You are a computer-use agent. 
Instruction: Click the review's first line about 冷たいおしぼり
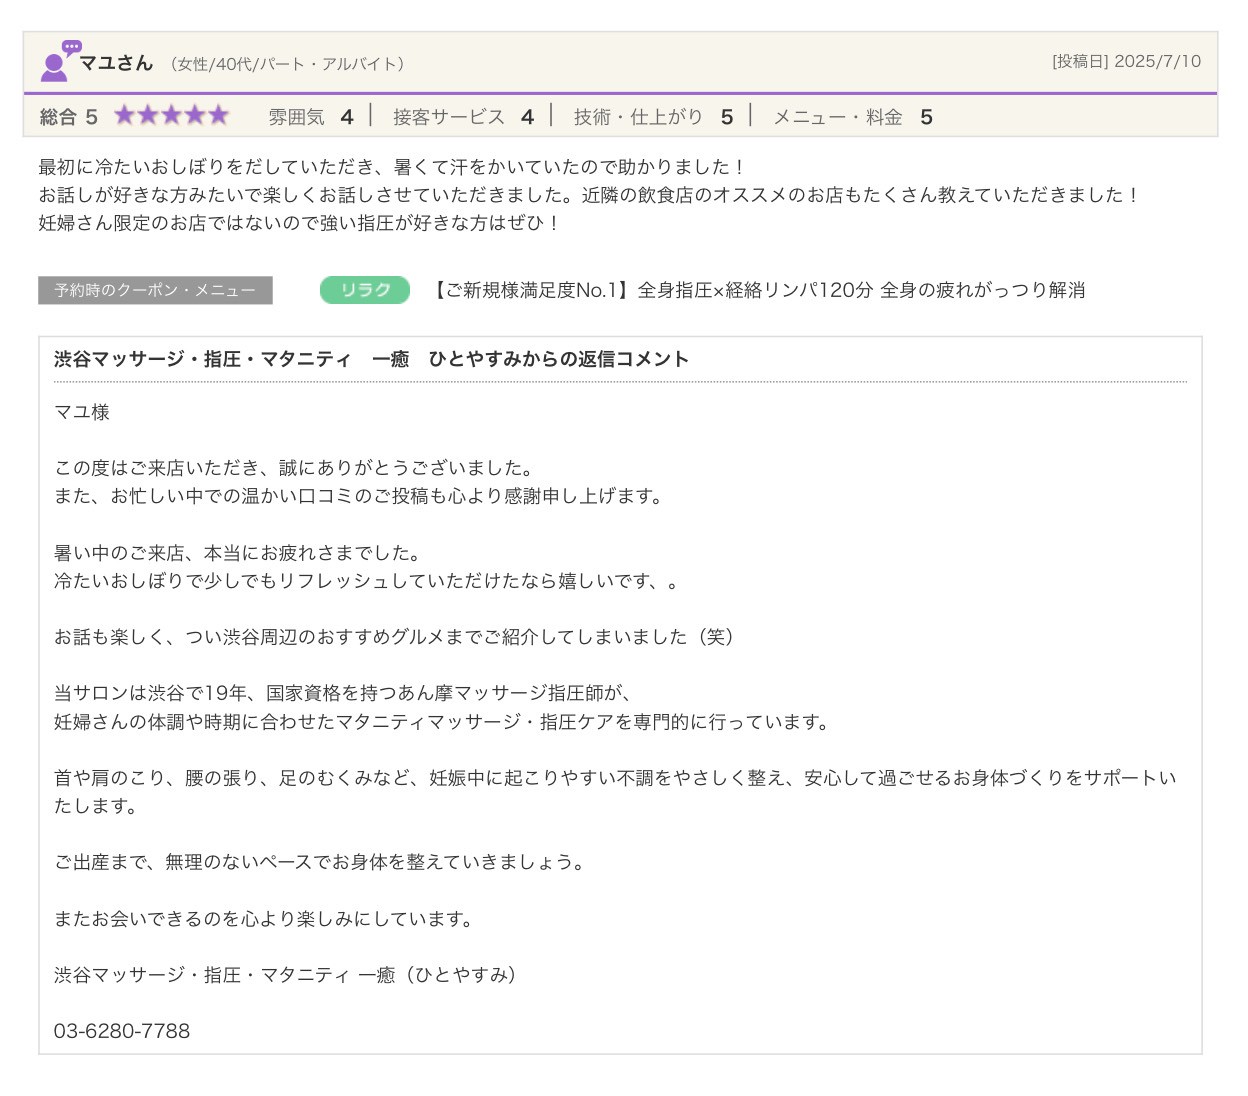[390, 167]
